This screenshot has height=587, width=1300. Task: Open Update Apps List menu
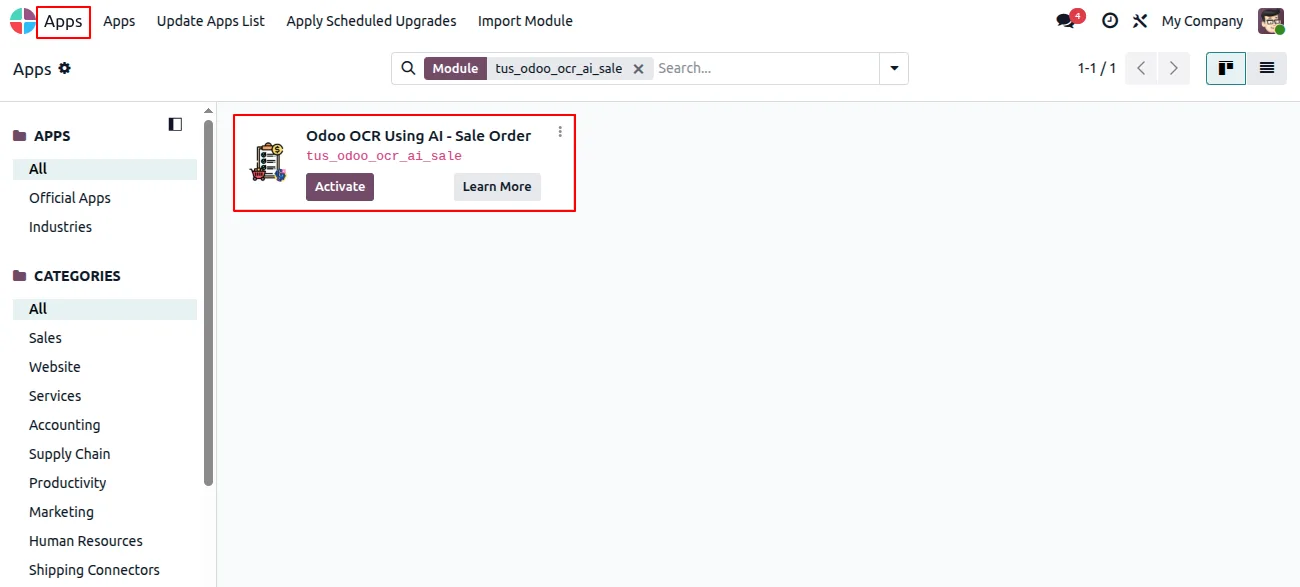pyautogui.click(x=211, y=21)
